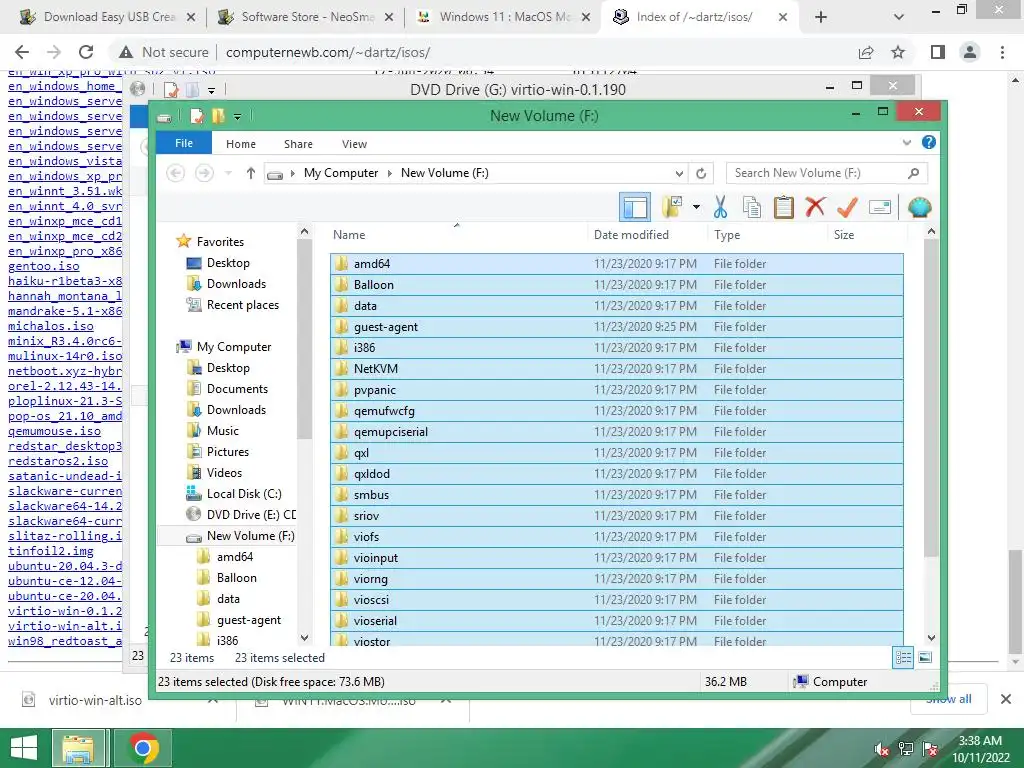Open File Explorer from taskbar
Screen dimensions: 1024x768
(78, 748)
